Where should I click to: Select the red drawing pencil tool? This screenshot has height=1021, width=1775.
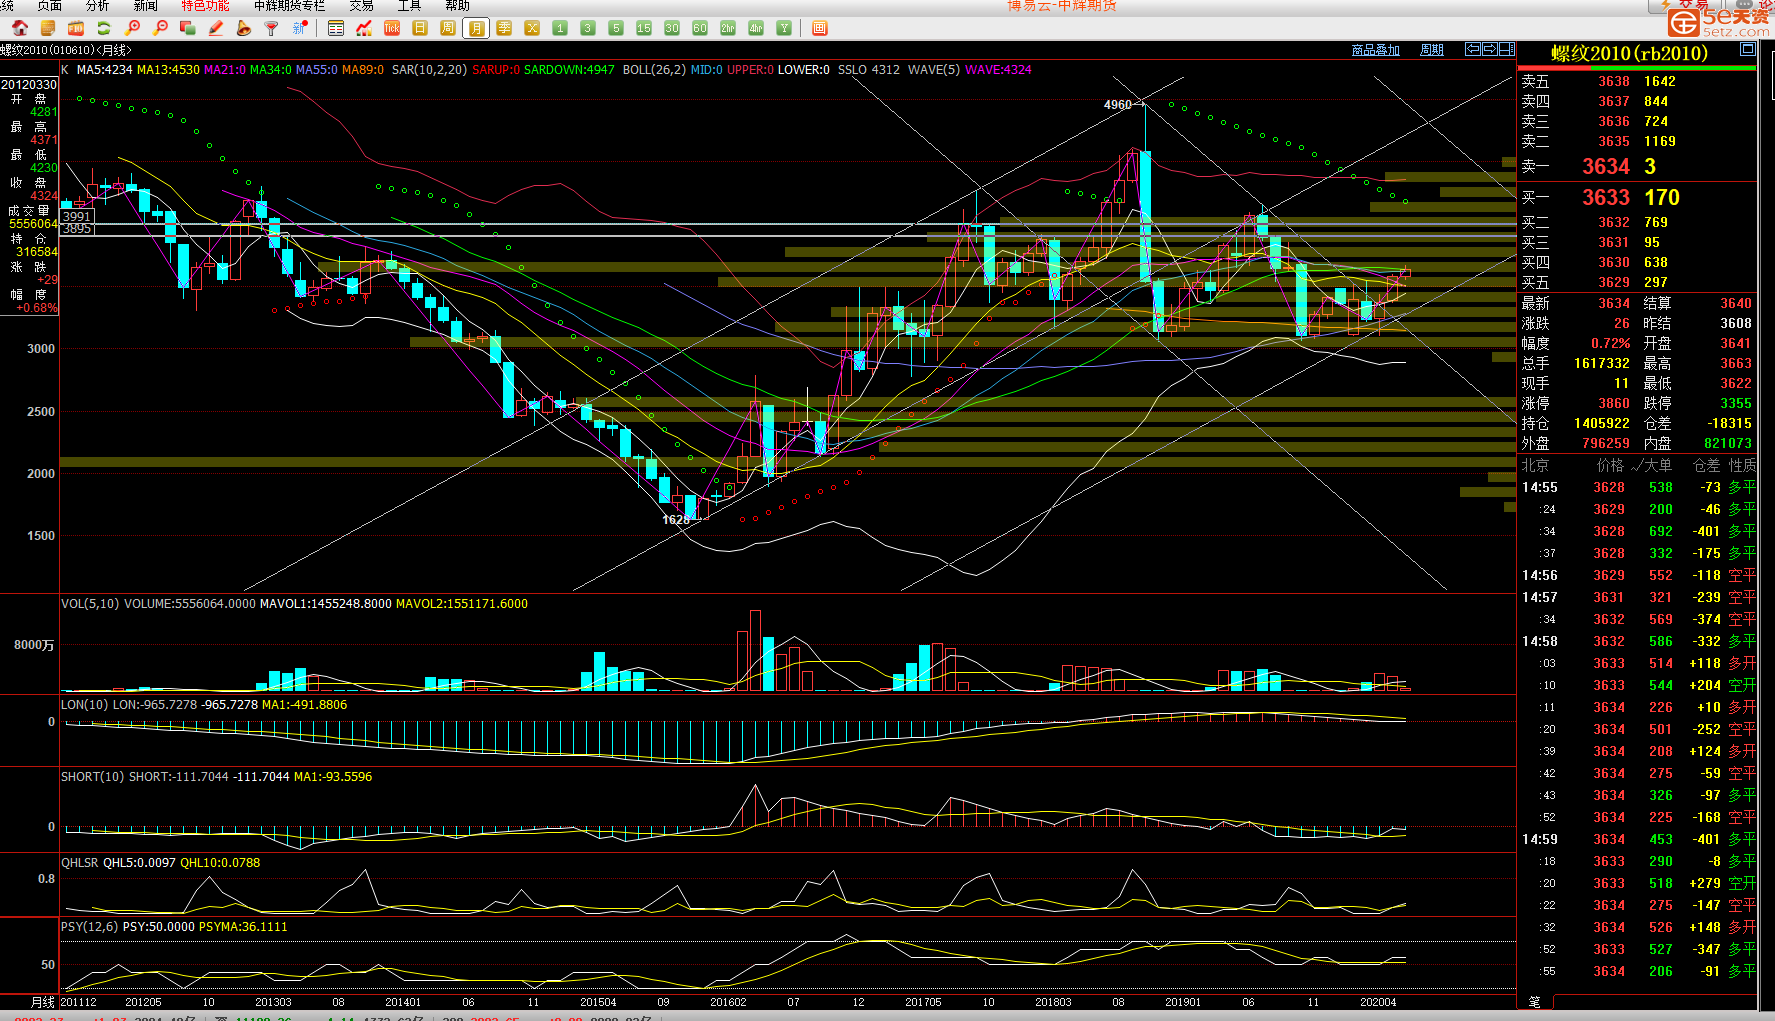click(215, 28)
